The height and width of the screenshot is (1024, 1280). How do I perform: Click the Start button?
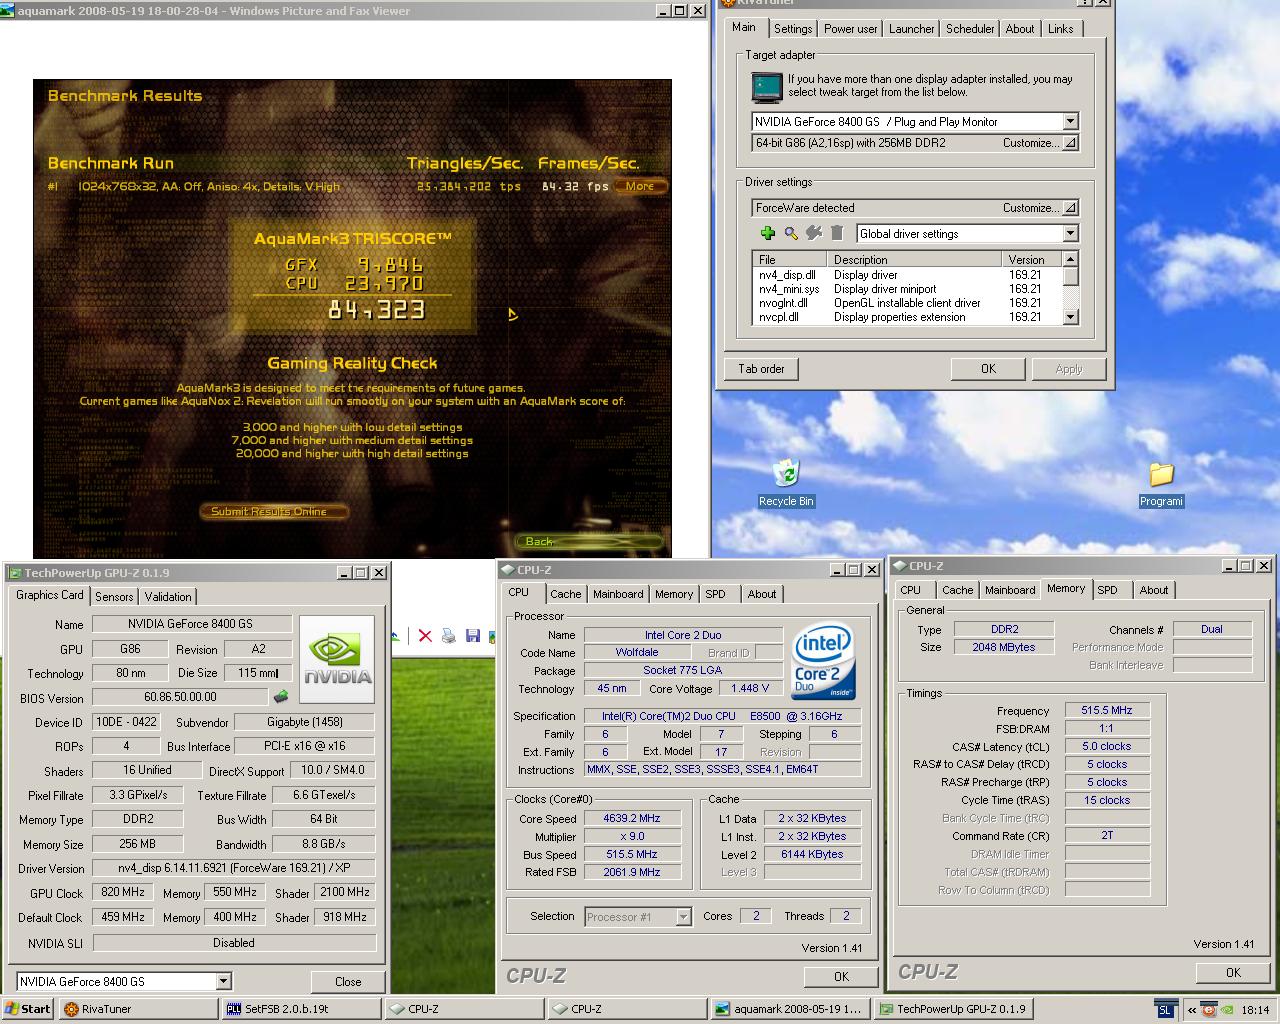click(28, 1009)
